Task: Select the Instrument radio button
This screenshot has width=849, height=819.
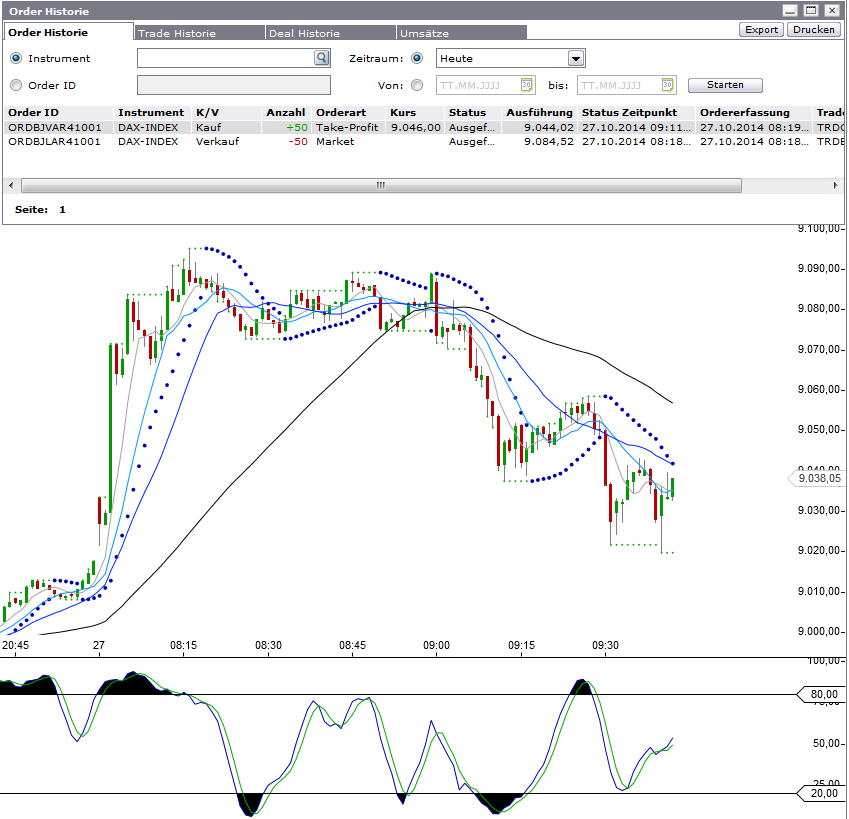Action: (x=16, y=58)
